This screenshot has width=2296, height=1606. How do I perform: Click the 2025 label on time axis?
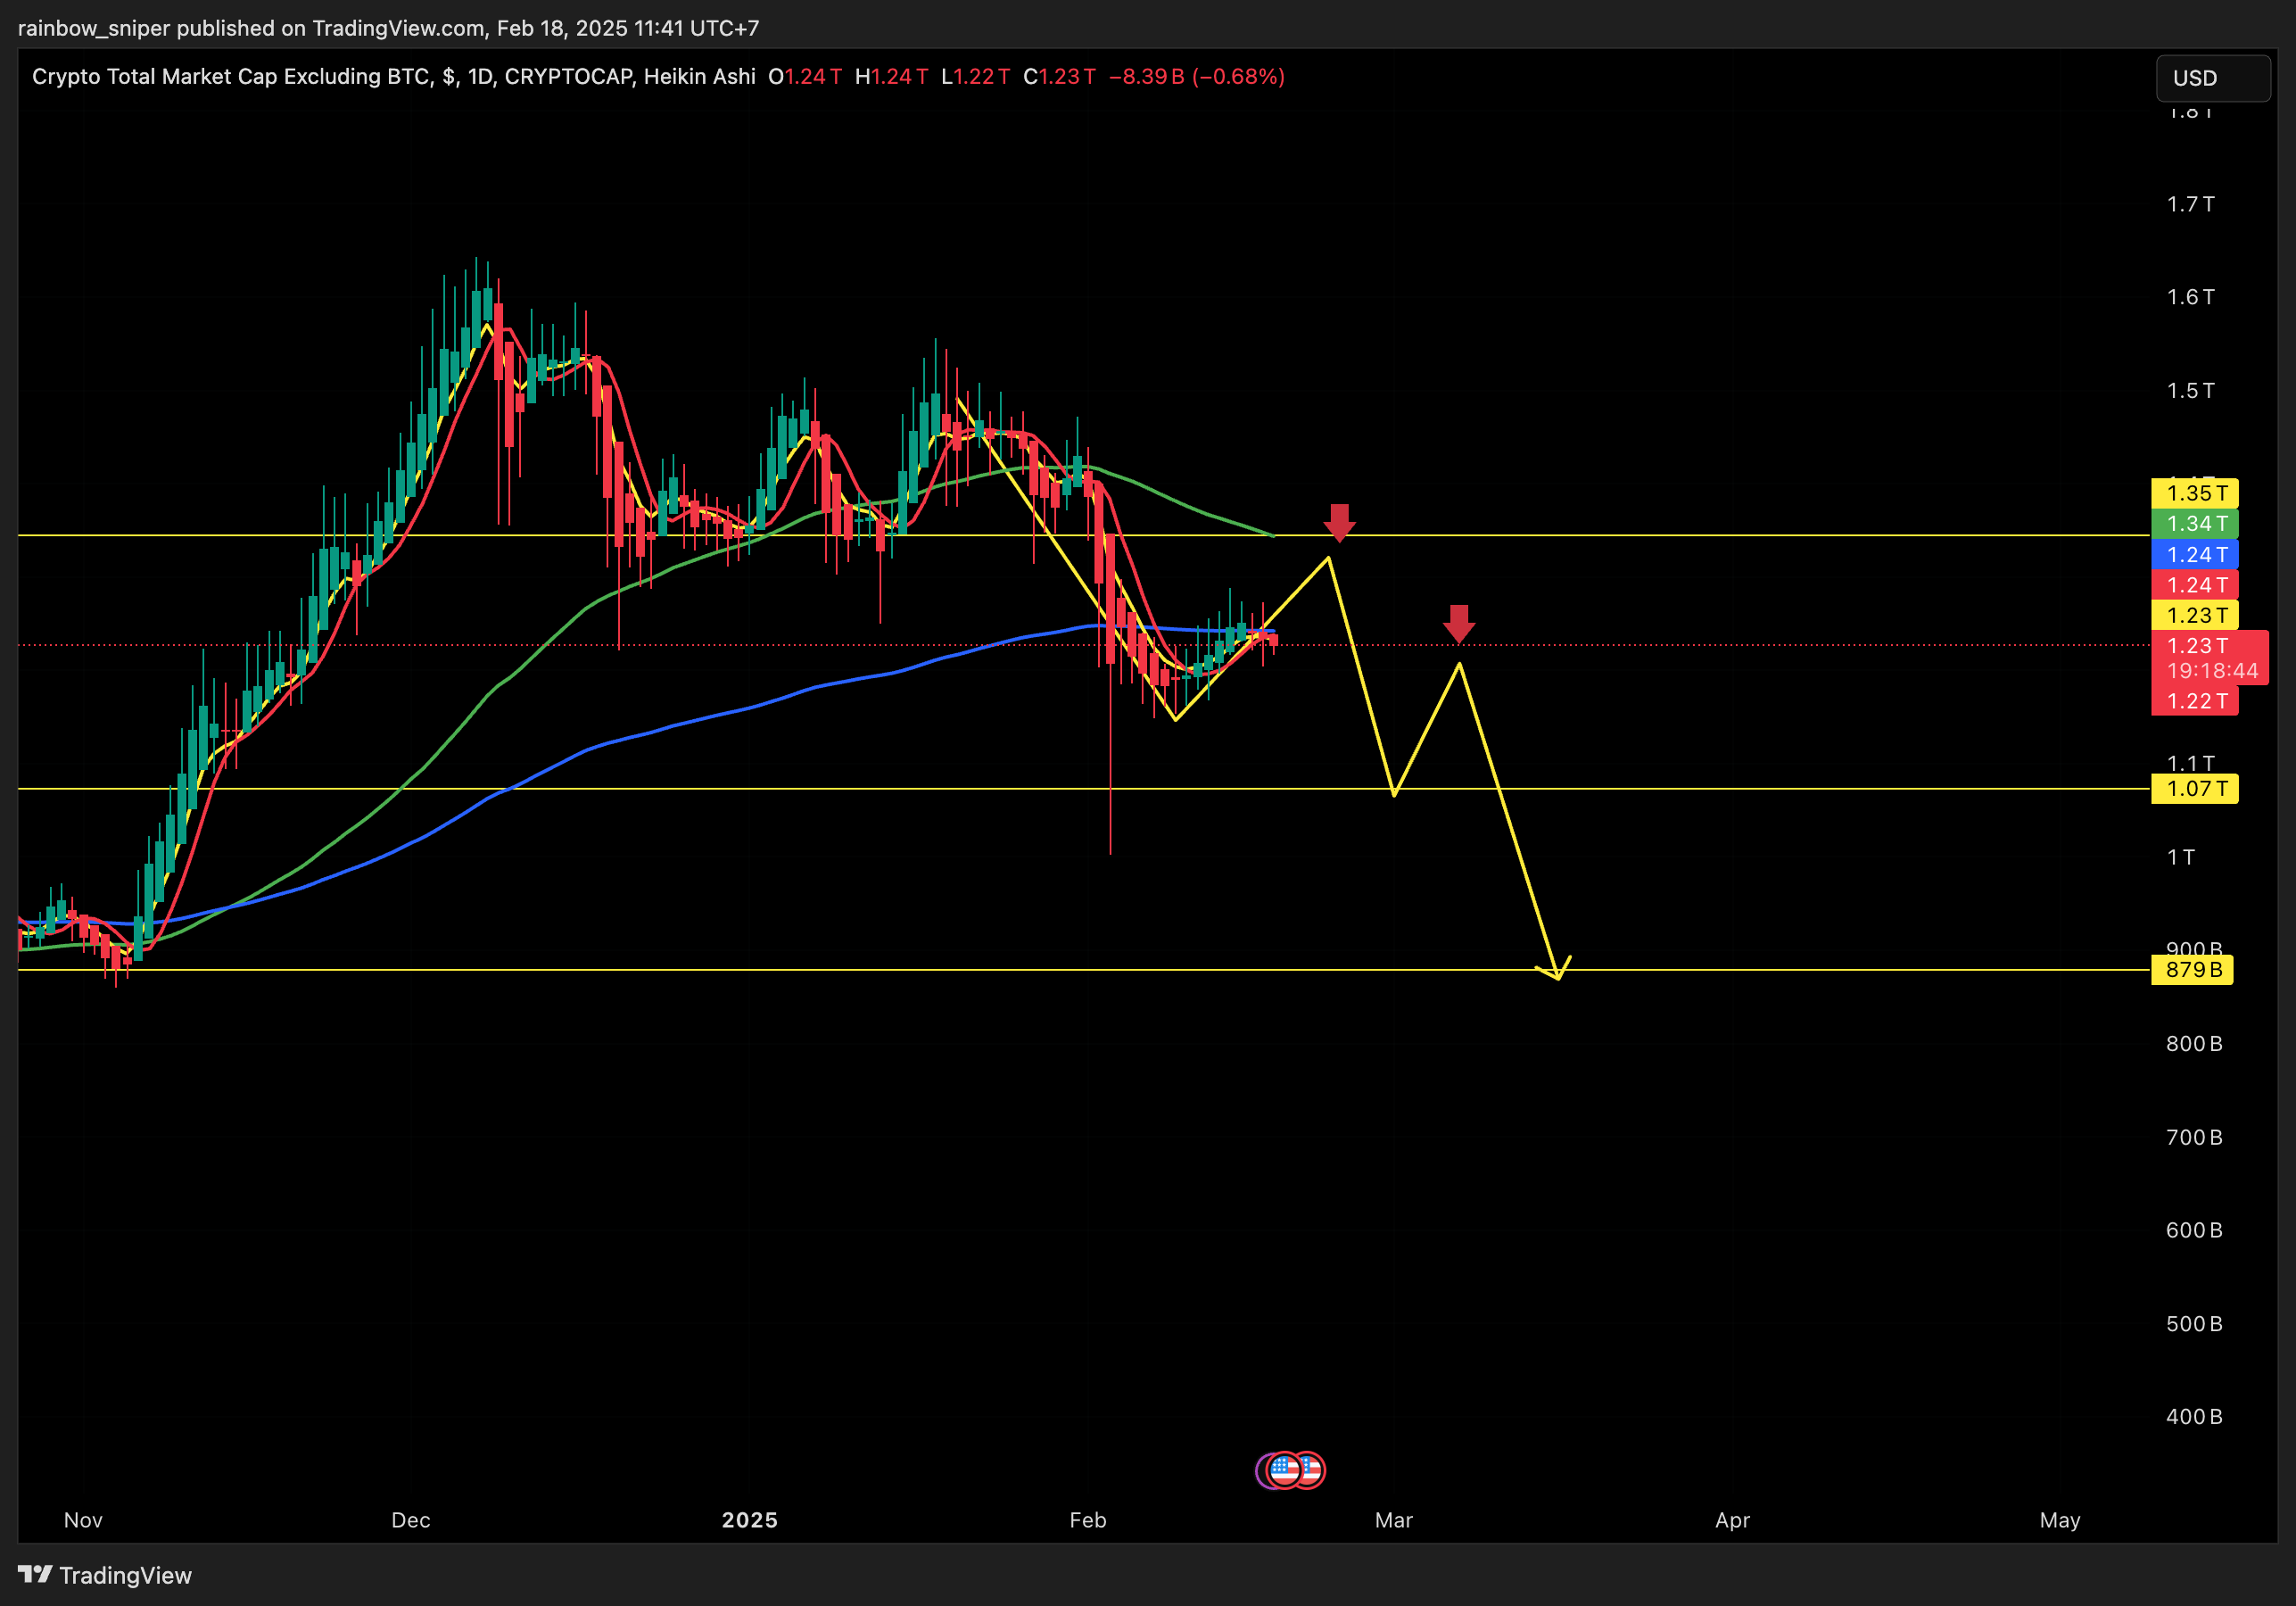(x=750, y=1520)
